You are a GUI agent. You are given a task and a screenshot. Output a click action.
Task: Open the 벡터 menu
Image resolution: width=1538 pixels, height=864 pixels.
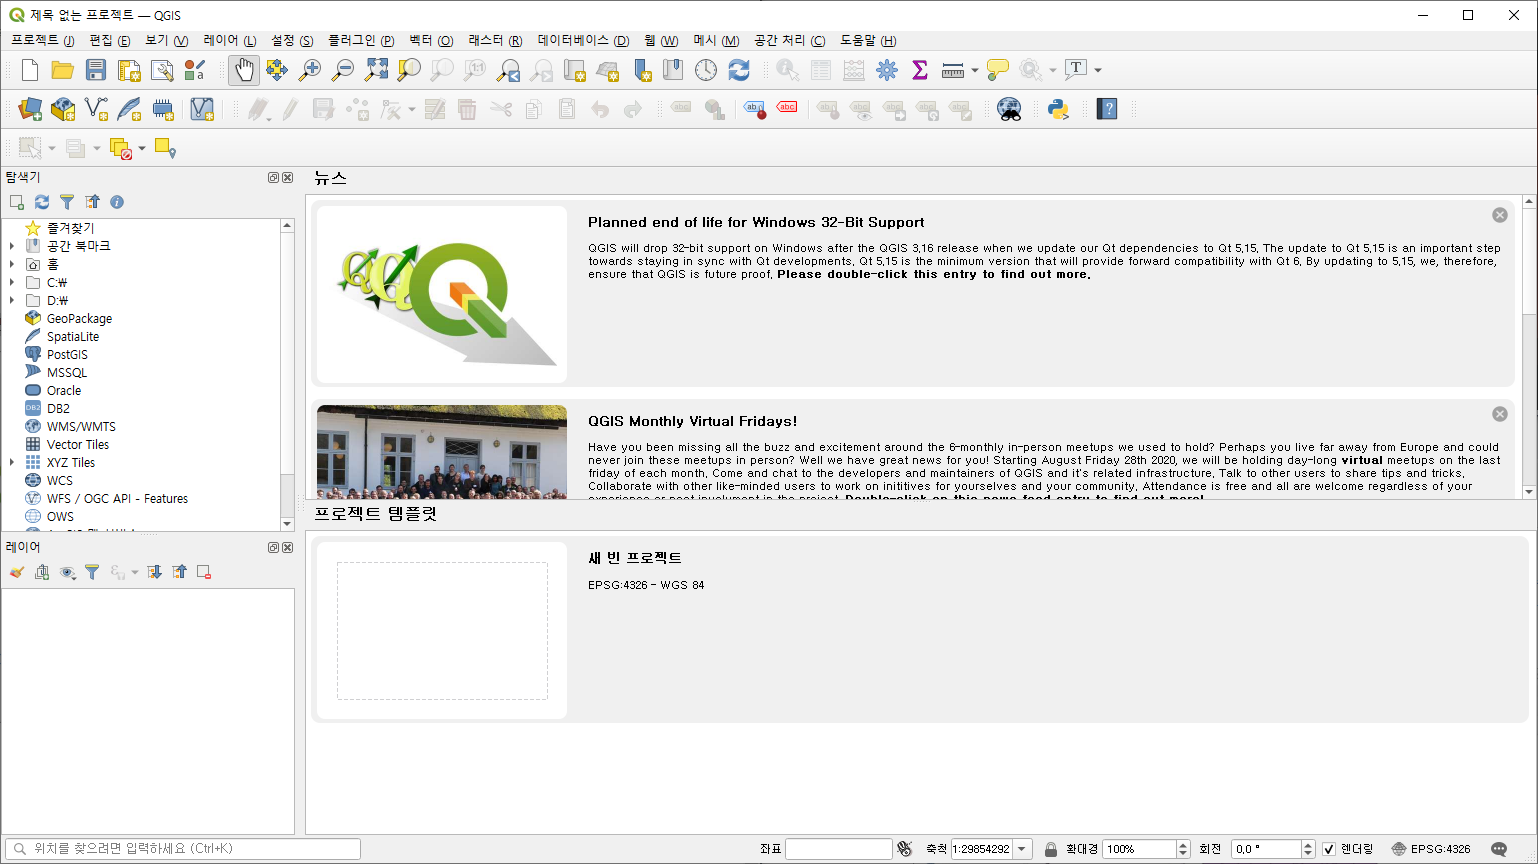pos(431,40)
